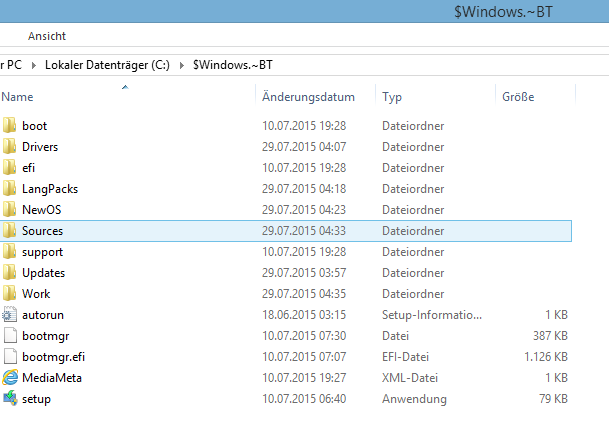Screen dimensions: 609x447
Task: Click the type "Setup-Informatio..." of autorun
Action: [x=432, y=315]
